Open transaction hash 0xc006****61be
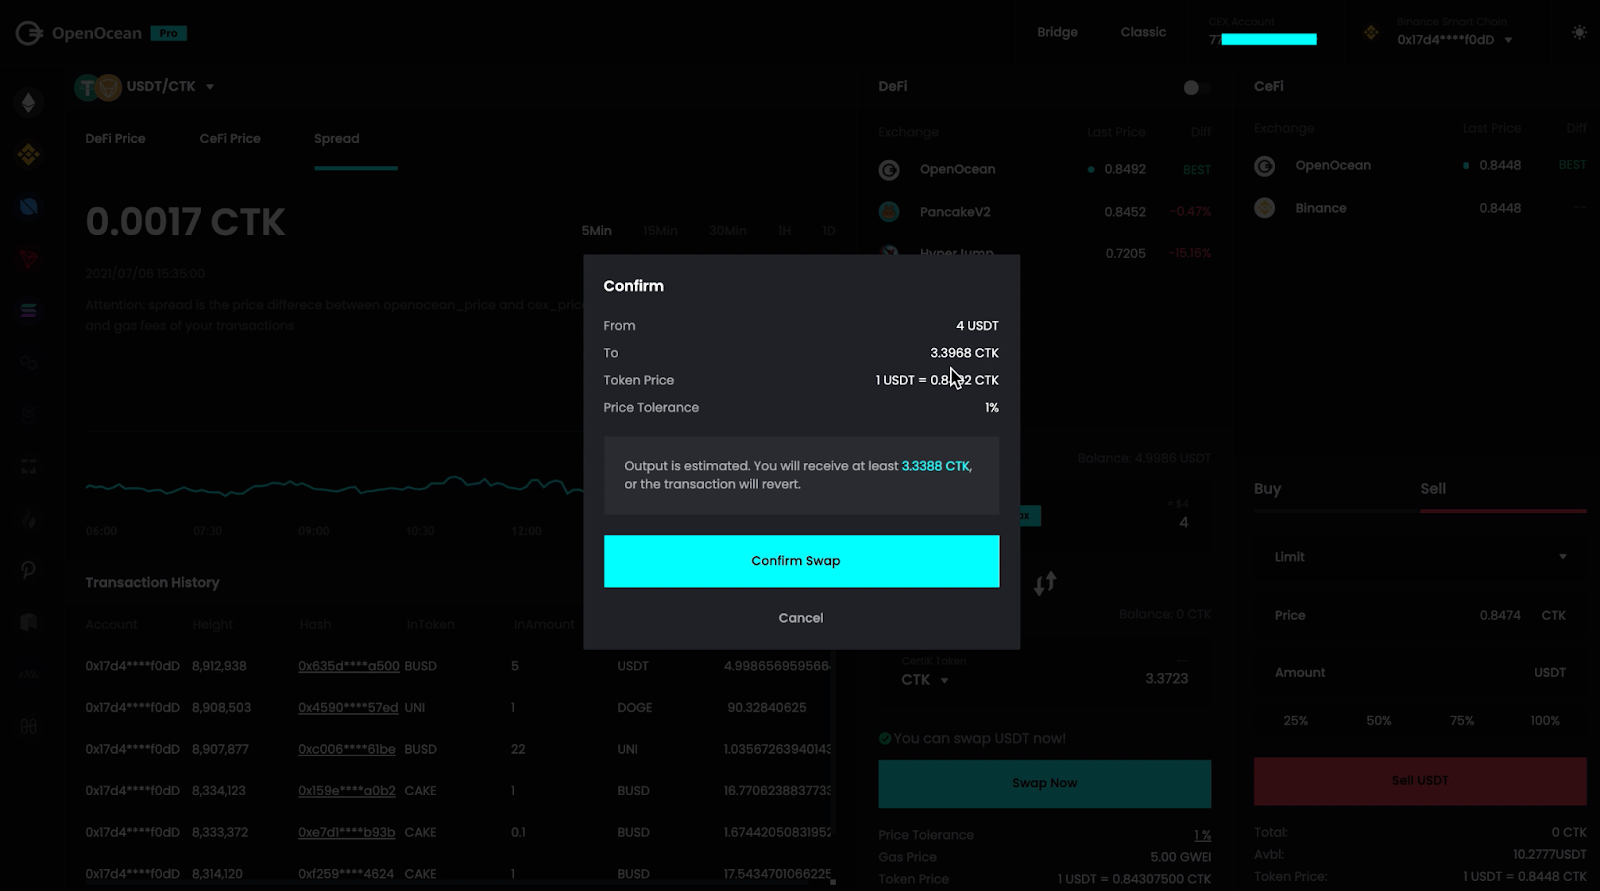This screenshot has width=1600, height=891. click(347, 750)
